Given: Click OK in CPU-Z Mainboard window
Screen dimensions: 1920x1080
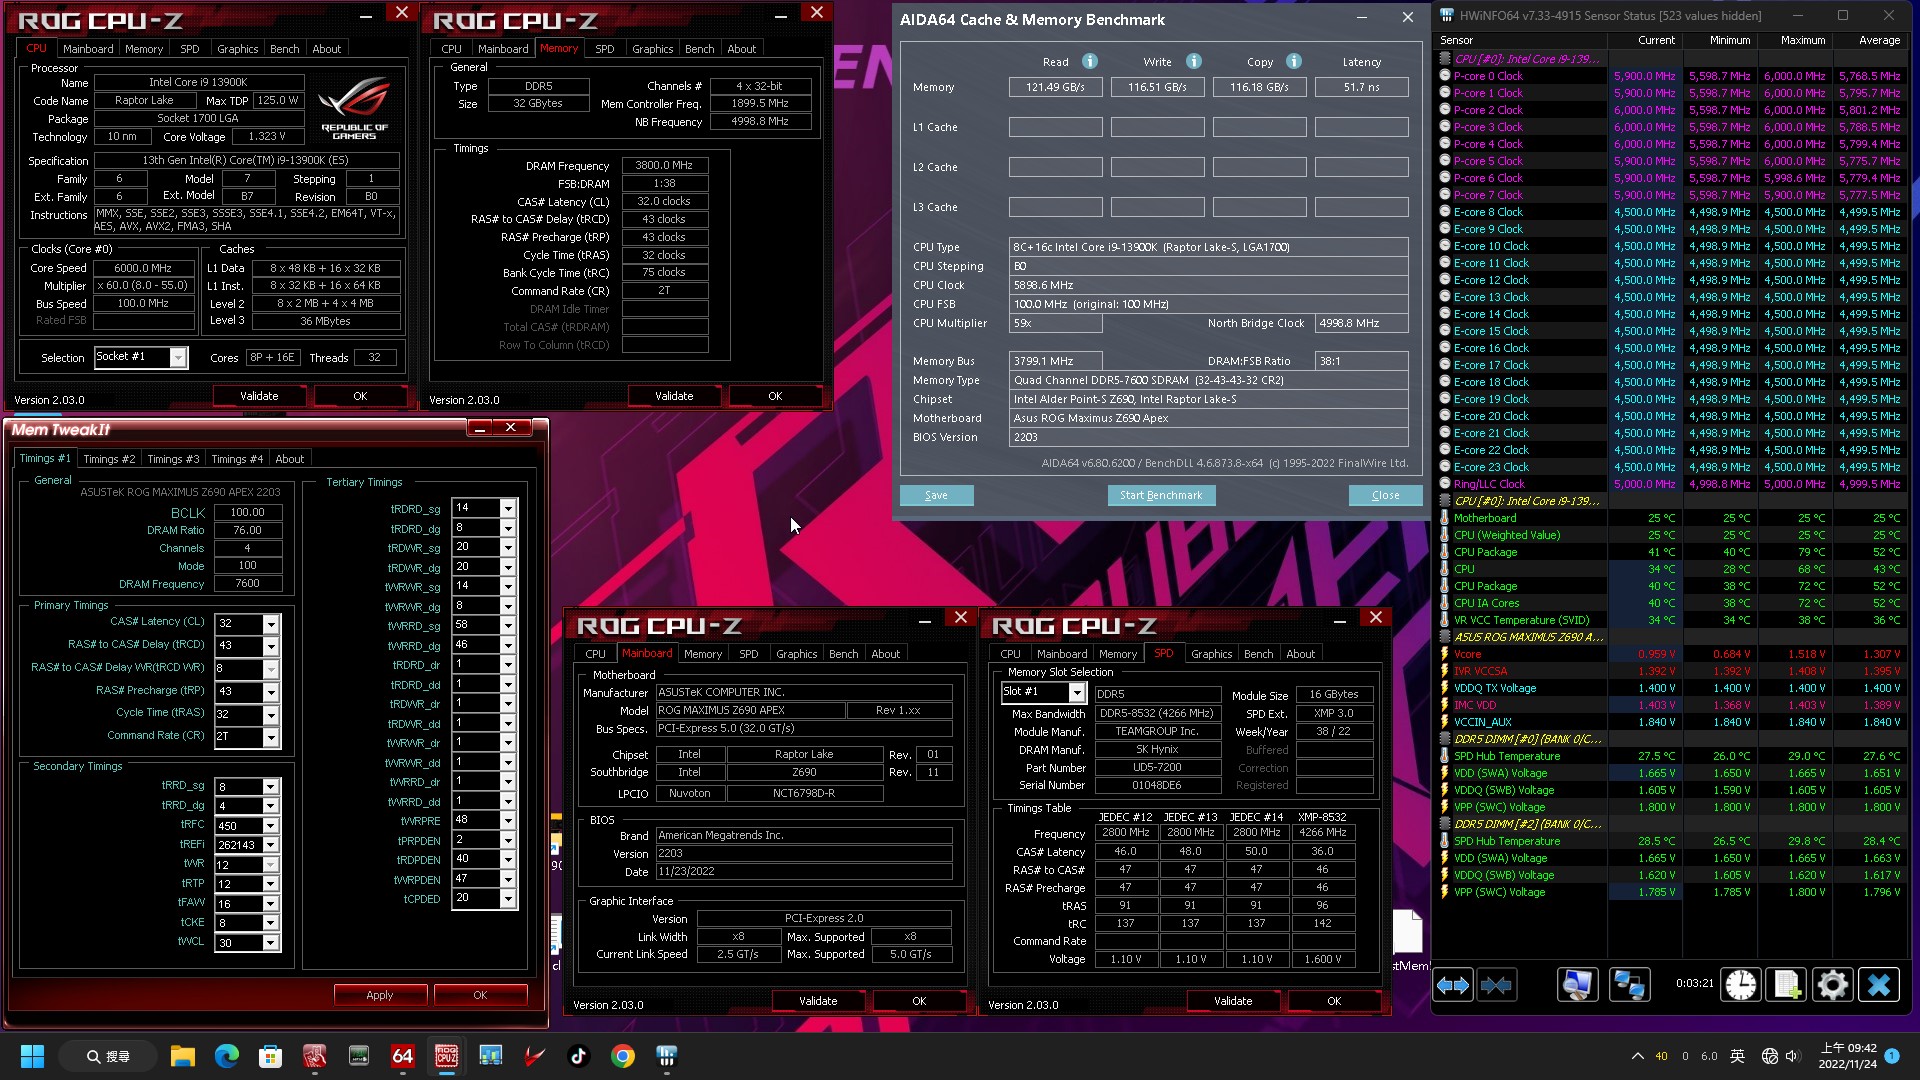Looking at the screenshot, I should (x=919, y=1001).
